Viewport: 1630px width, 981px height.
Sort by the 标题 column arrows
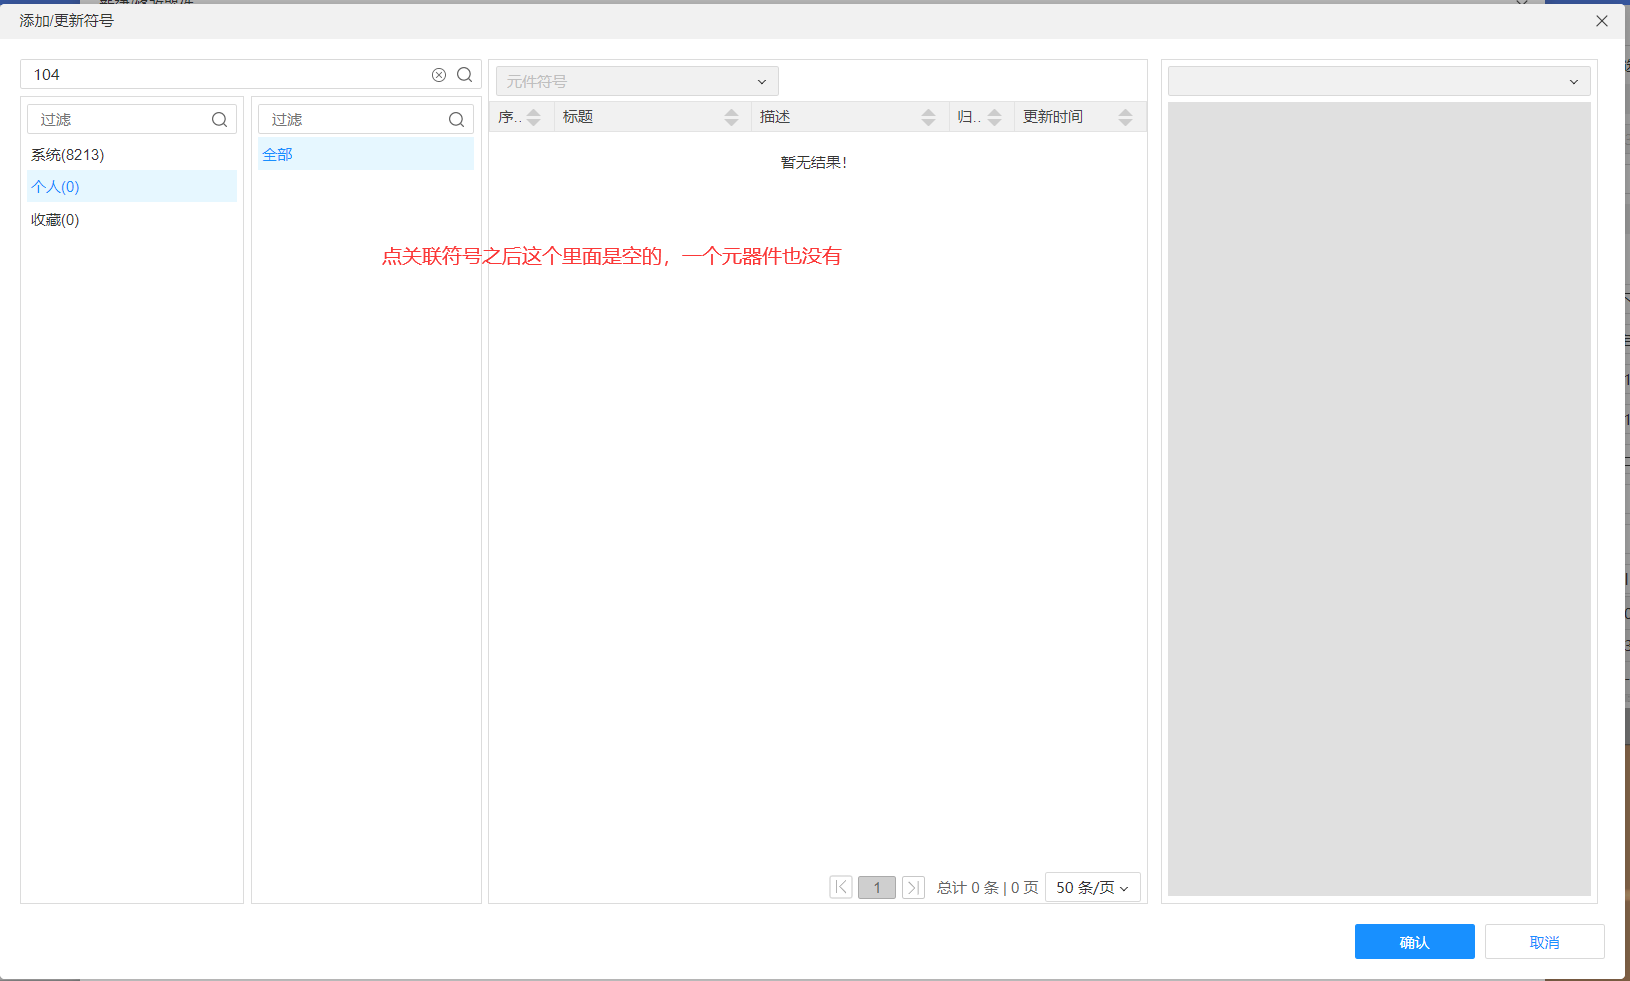pos(731,117)
